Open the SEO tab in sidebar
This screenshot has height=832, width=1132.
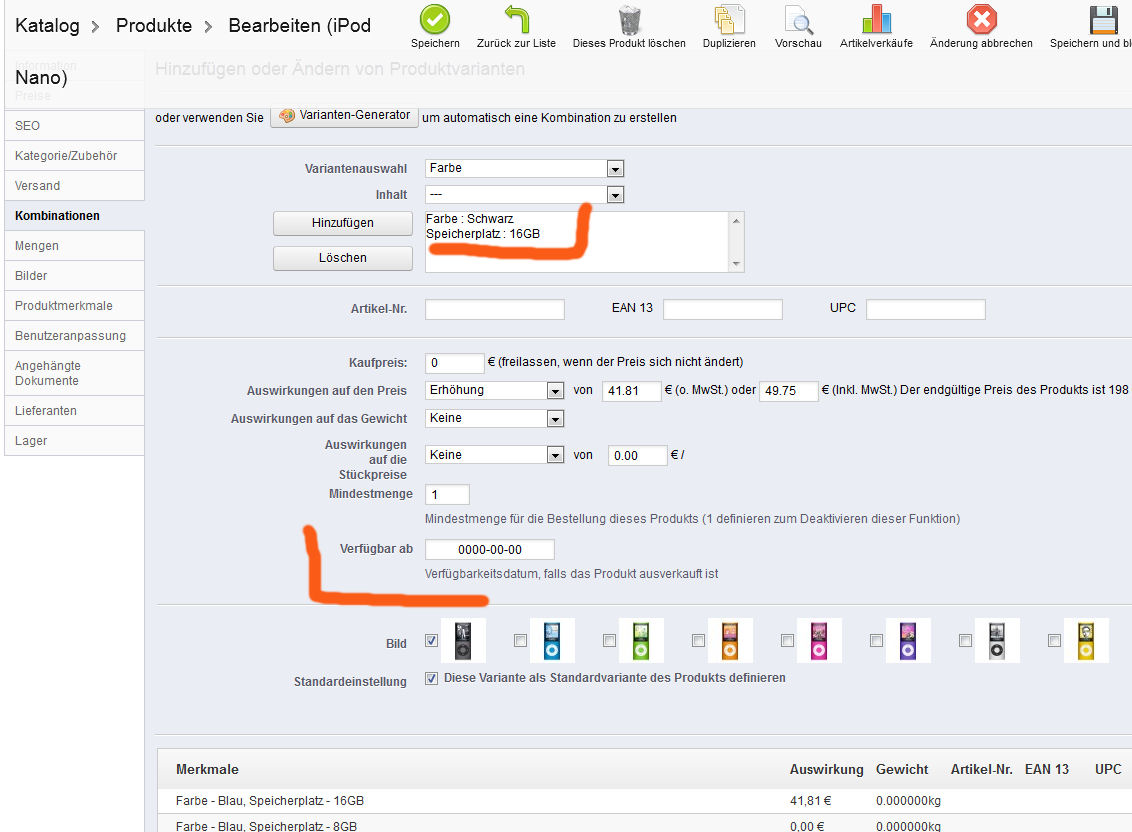(74, 126)
